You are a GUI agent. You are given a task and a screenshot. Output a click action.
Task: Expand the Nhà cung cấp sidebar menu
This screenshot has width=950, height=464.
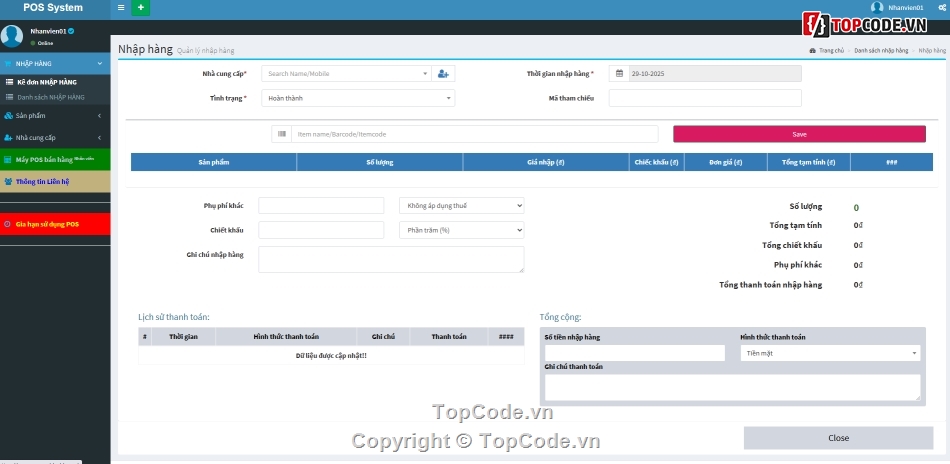54,137
